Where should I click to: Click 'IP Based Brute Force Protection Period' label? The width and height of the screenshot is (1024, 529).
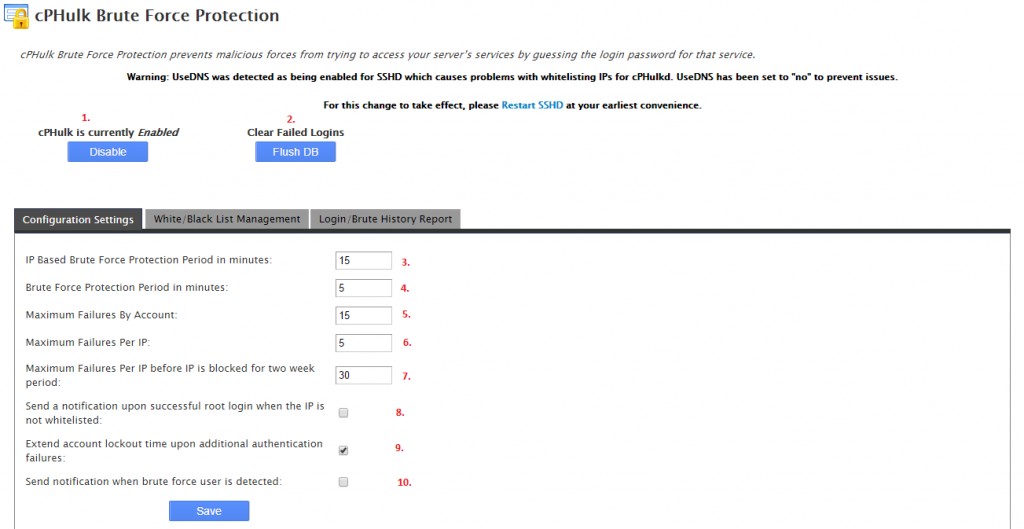(148, 260)
